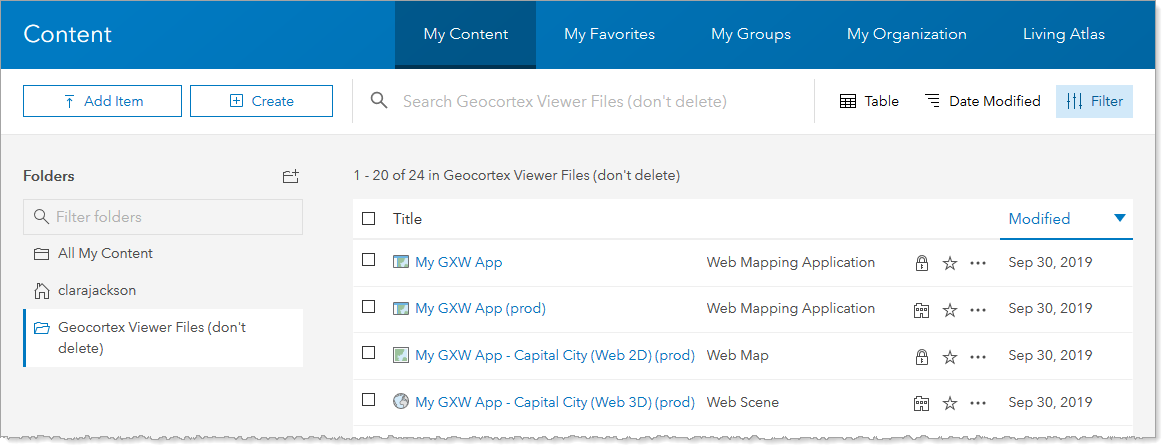Favorite My GXW App (prod) with the star
1162x445 pixels.
coord(950,310)
